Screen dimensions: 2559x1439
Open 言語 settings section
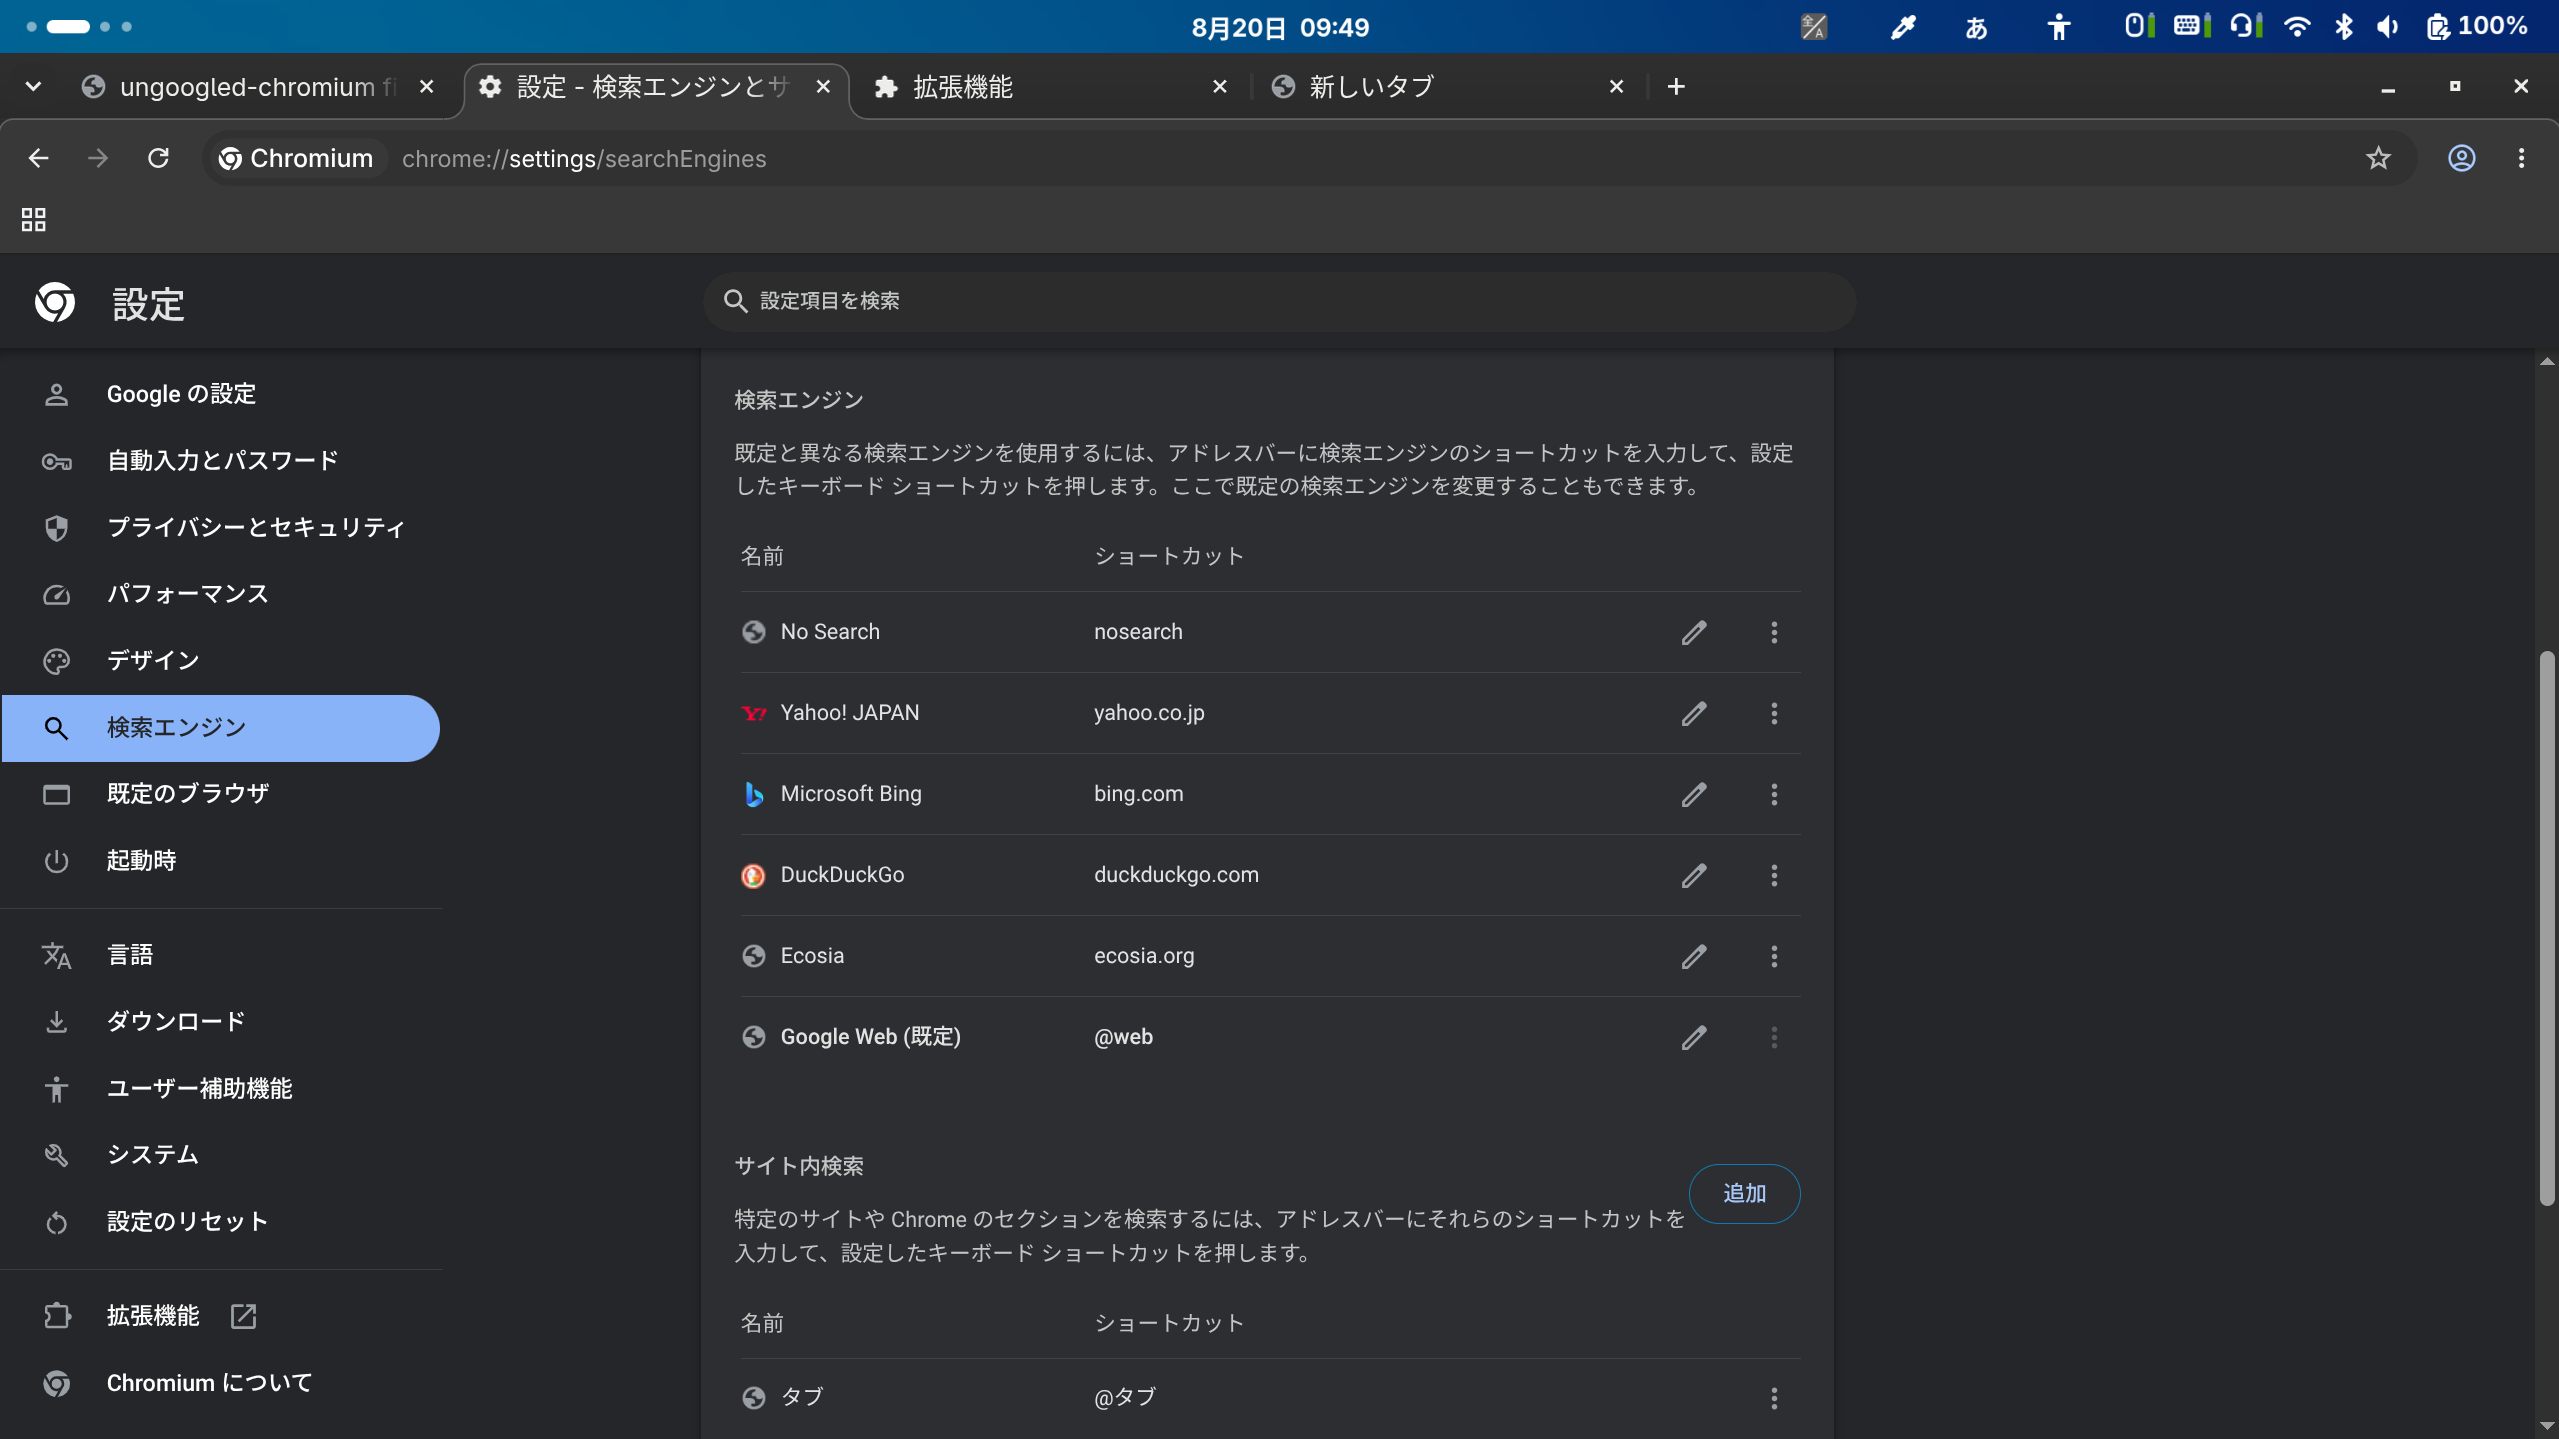(221, 955)
